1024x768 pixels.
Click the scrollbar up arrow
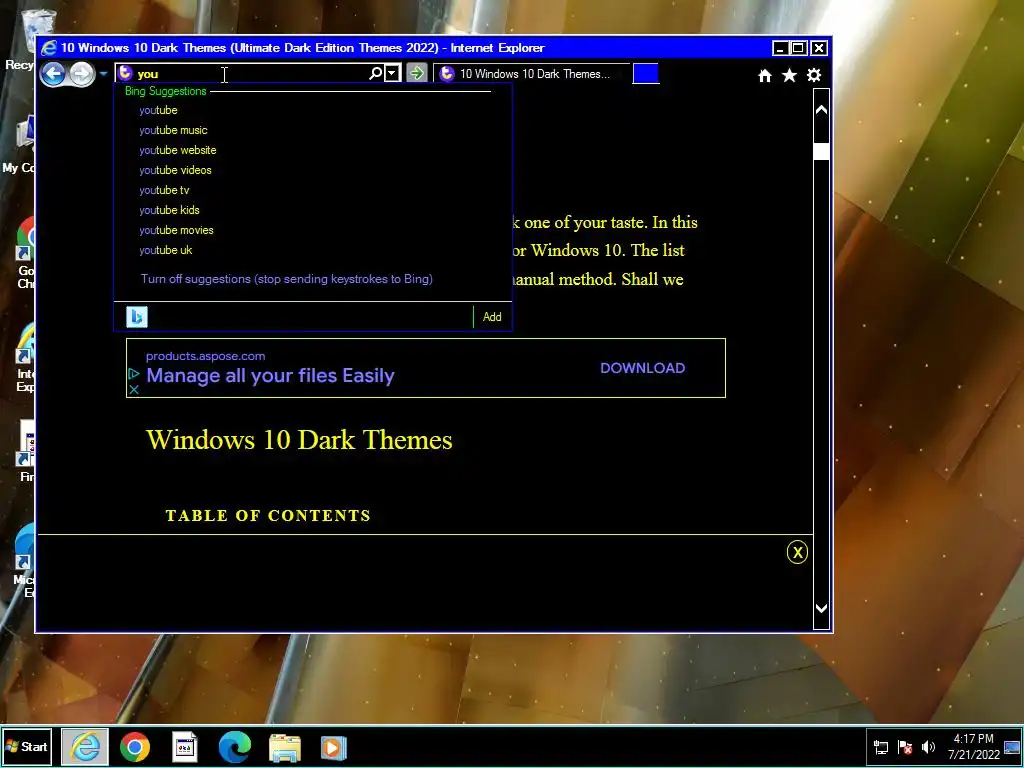822,110
